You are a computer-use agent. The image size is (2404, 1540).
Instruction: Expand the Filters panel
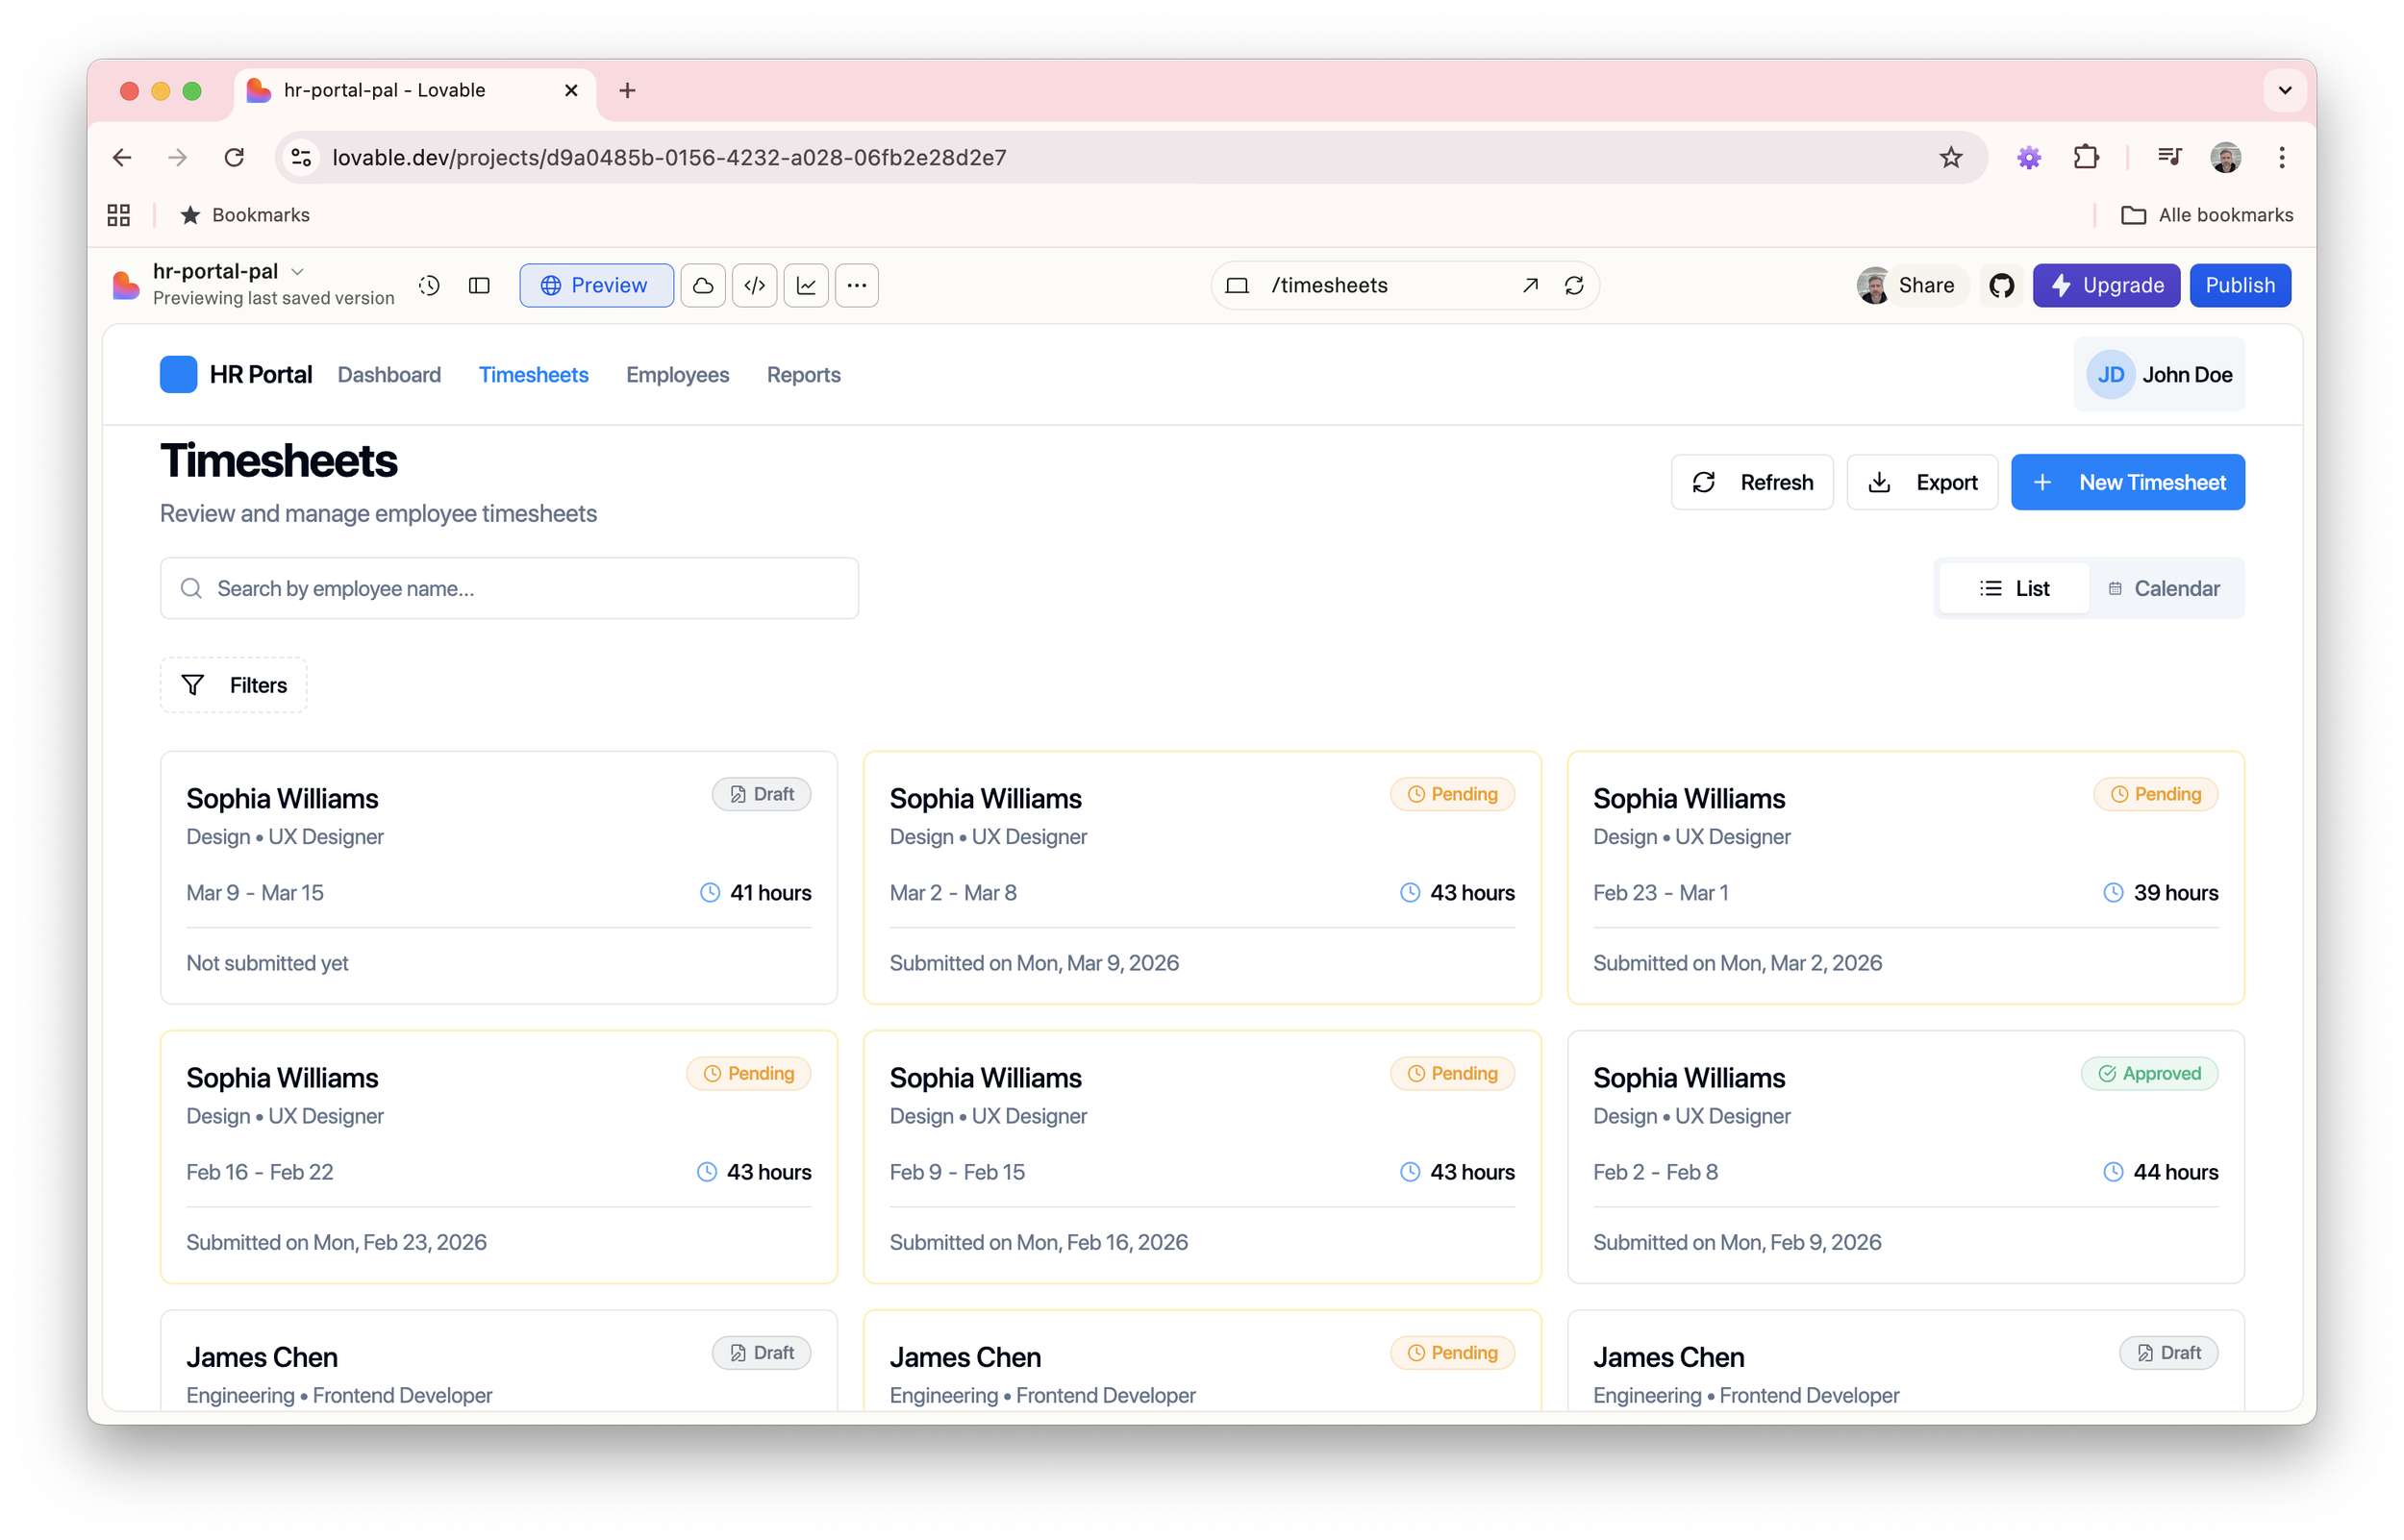234,685
